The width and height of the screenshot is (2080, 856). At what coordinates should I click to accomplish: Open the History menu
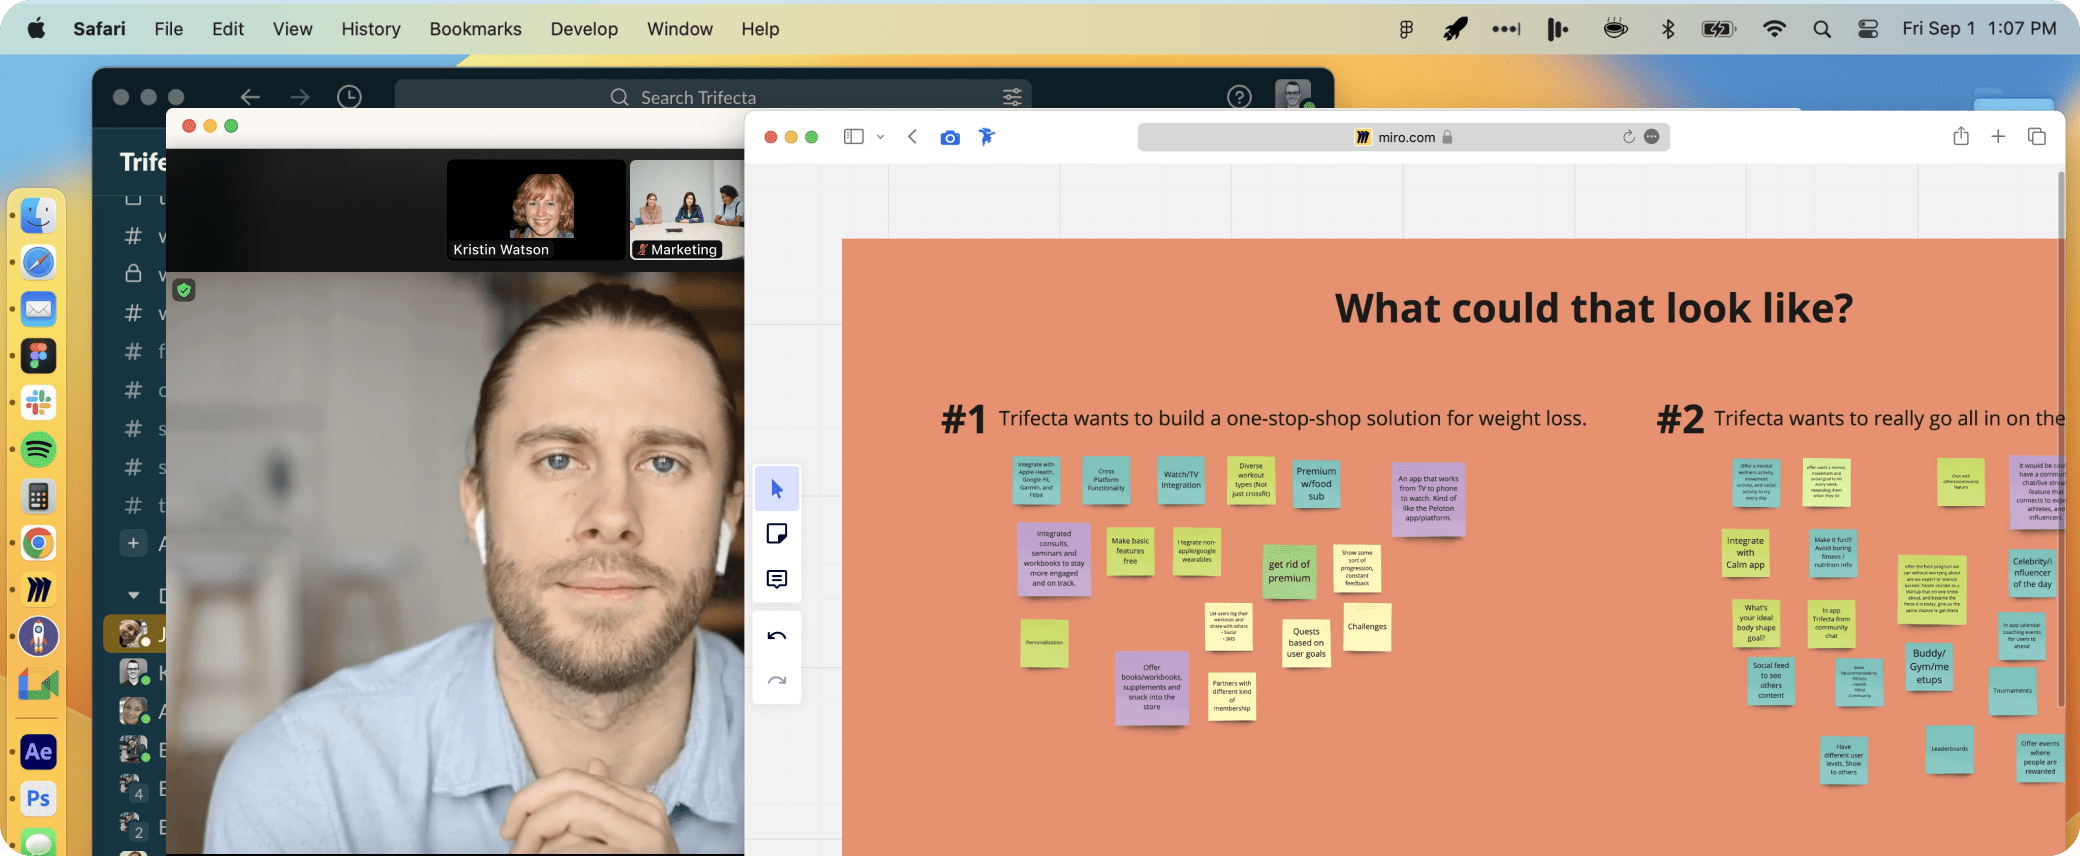click(x=371, y=29)
